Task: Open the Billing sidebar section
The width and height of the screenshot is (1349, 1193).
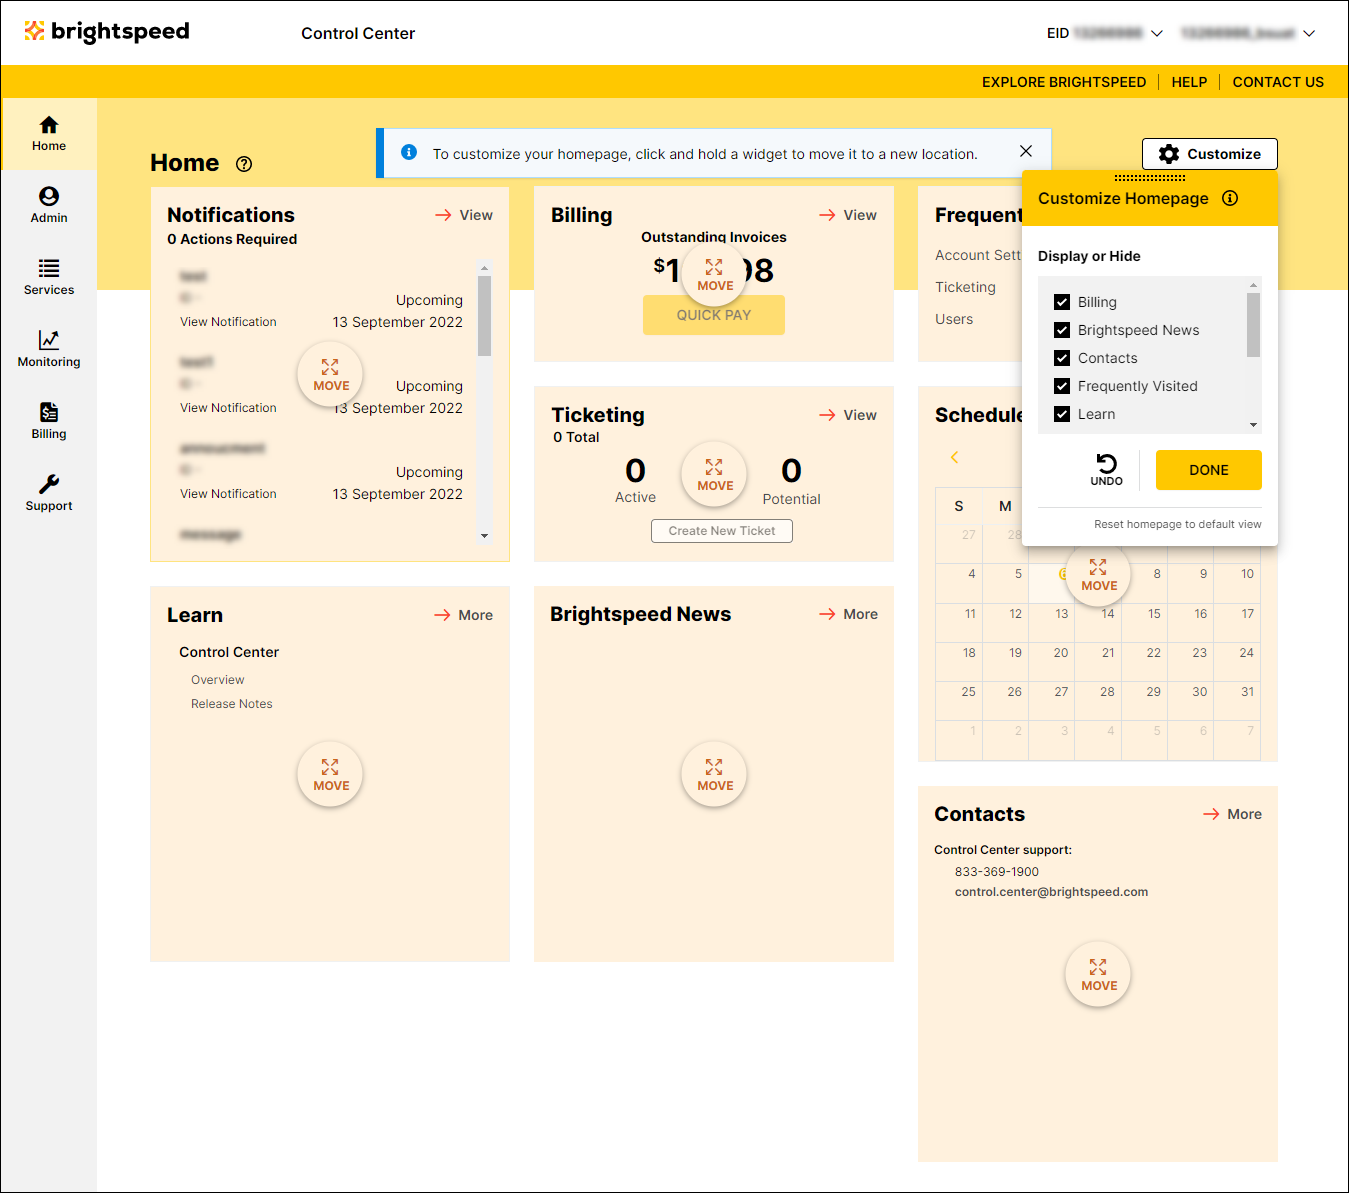Action: [49, 421]
